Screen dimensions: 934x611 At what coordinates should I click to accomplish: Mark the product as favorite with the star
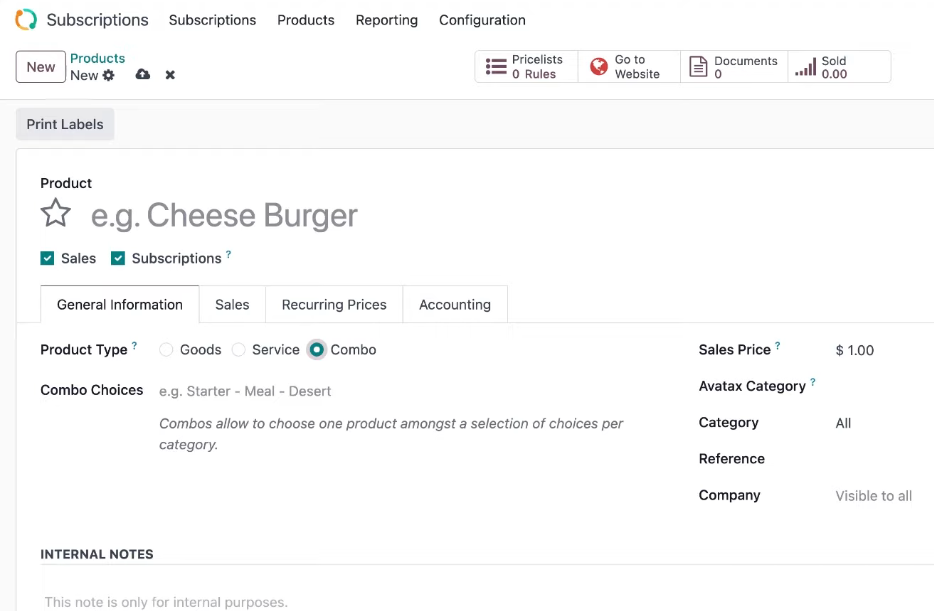click(56, 213)
